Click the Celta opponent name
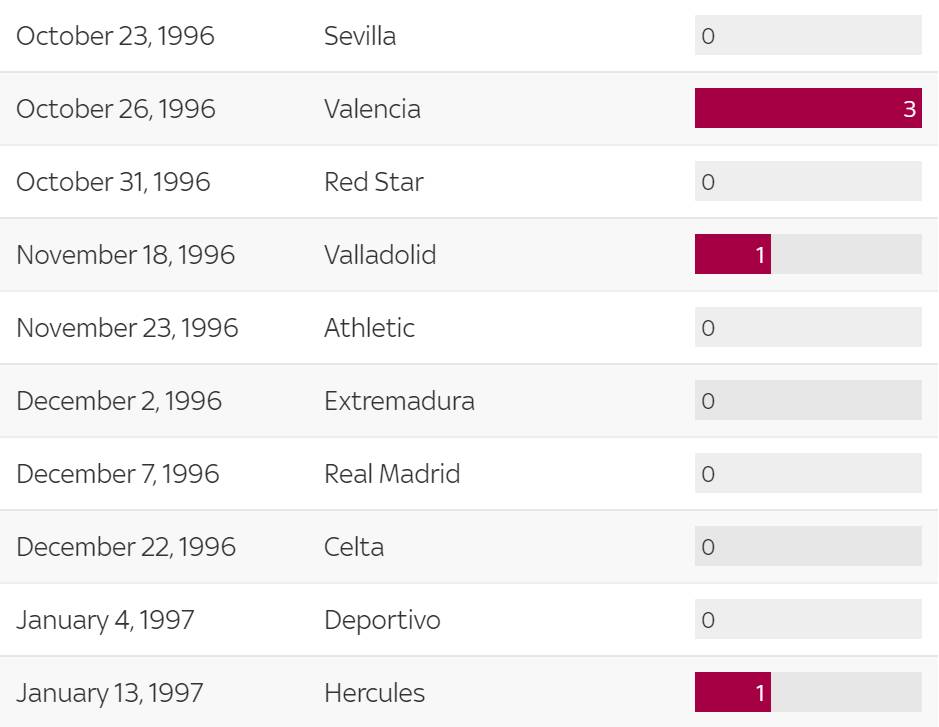The width and height of the screenshot is (939, 727). tap(354, 547)
